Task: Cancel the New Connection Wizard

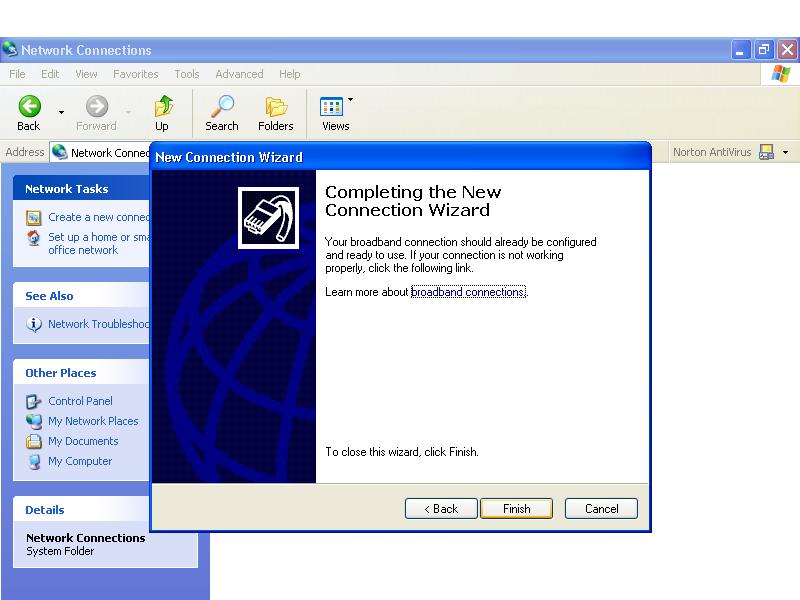Action: coord(601,509)
